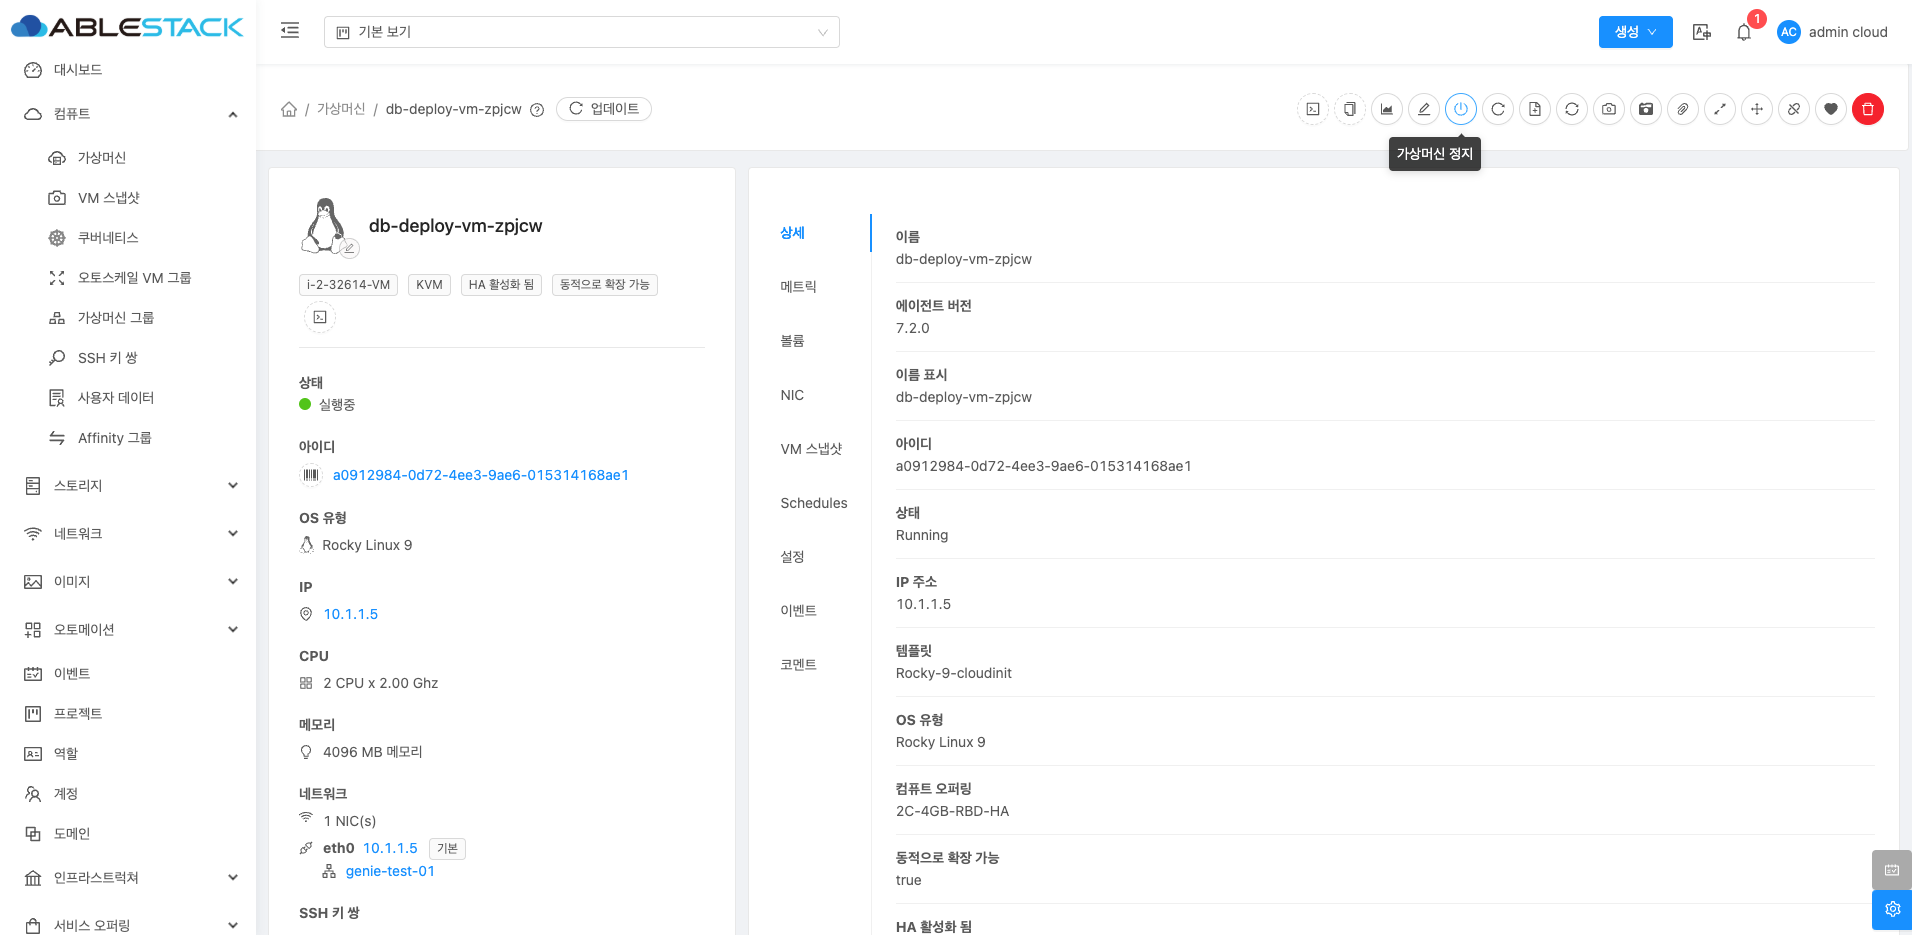Open the notifications bell icon

1743,32
